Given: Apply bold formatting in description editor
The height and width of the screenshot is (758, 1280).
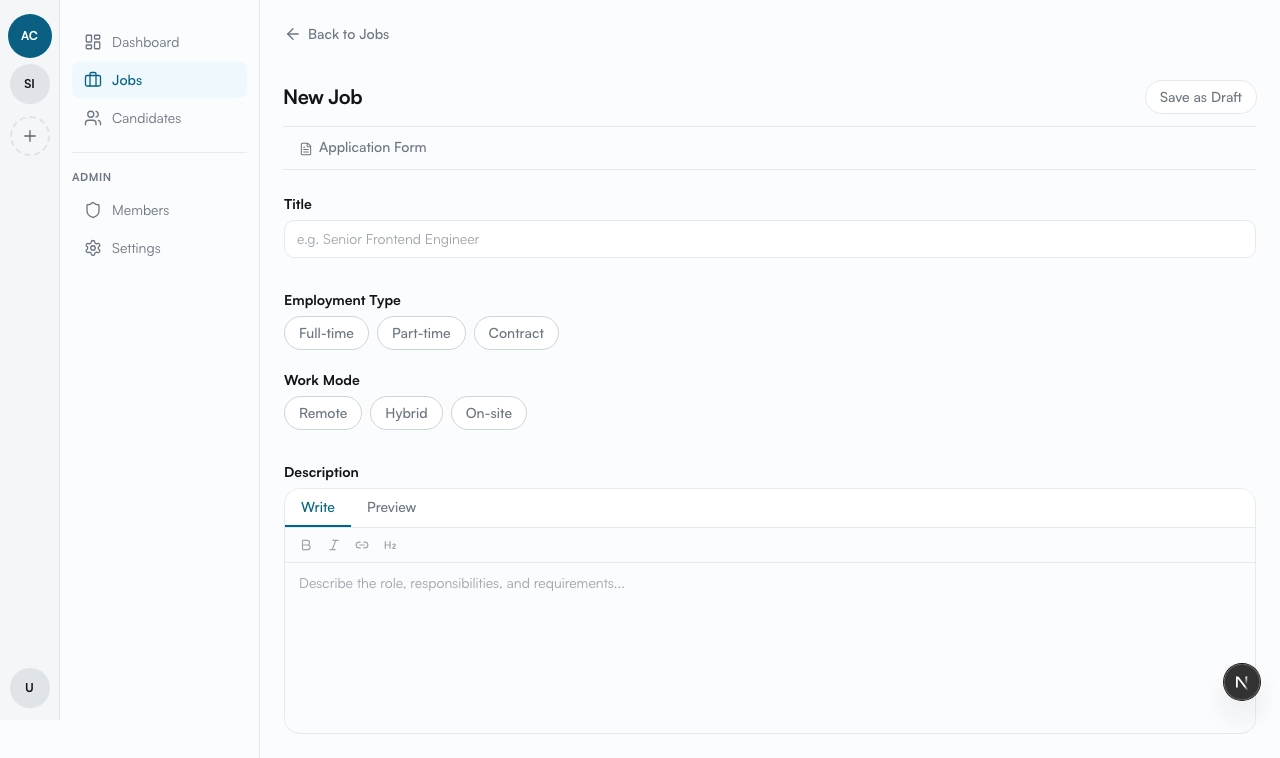Looking at the screenshot, I should coord(306,545).
